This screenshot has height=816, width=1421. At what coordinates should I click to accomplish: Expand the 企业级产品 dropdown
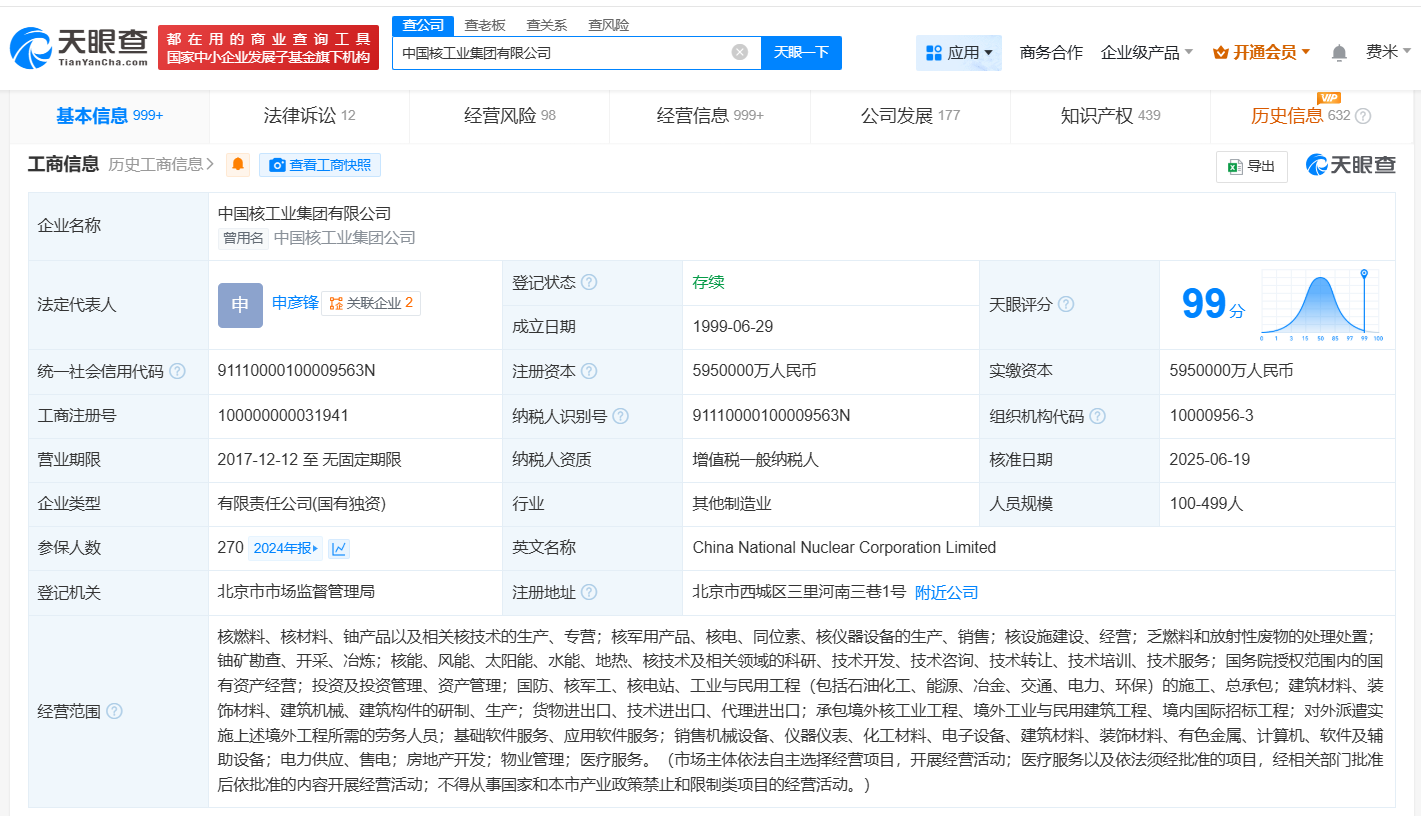(1146, 53)
